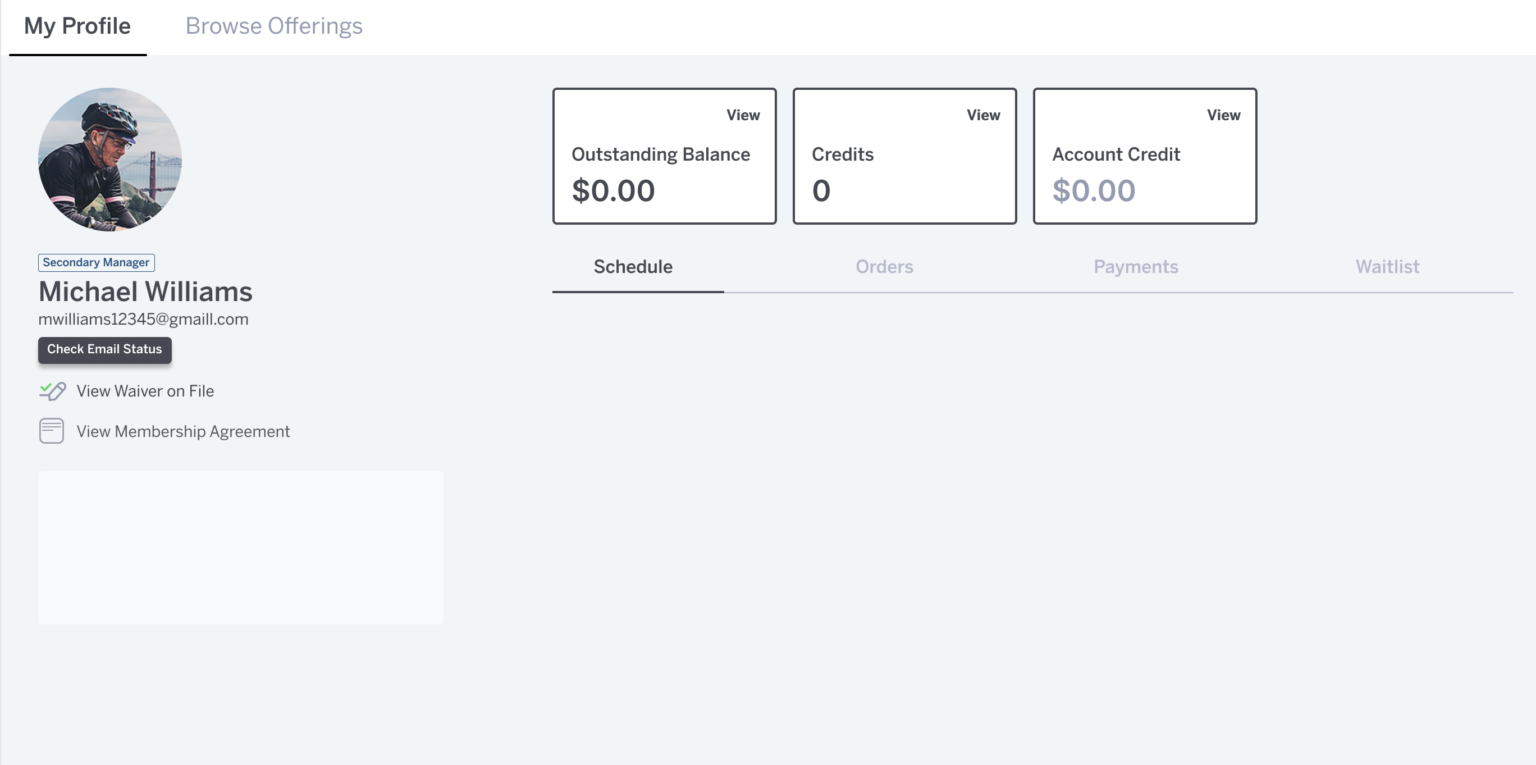1536x765 pixels.
Task: View the Outstanding Balance details
Action: pos(742,115)
